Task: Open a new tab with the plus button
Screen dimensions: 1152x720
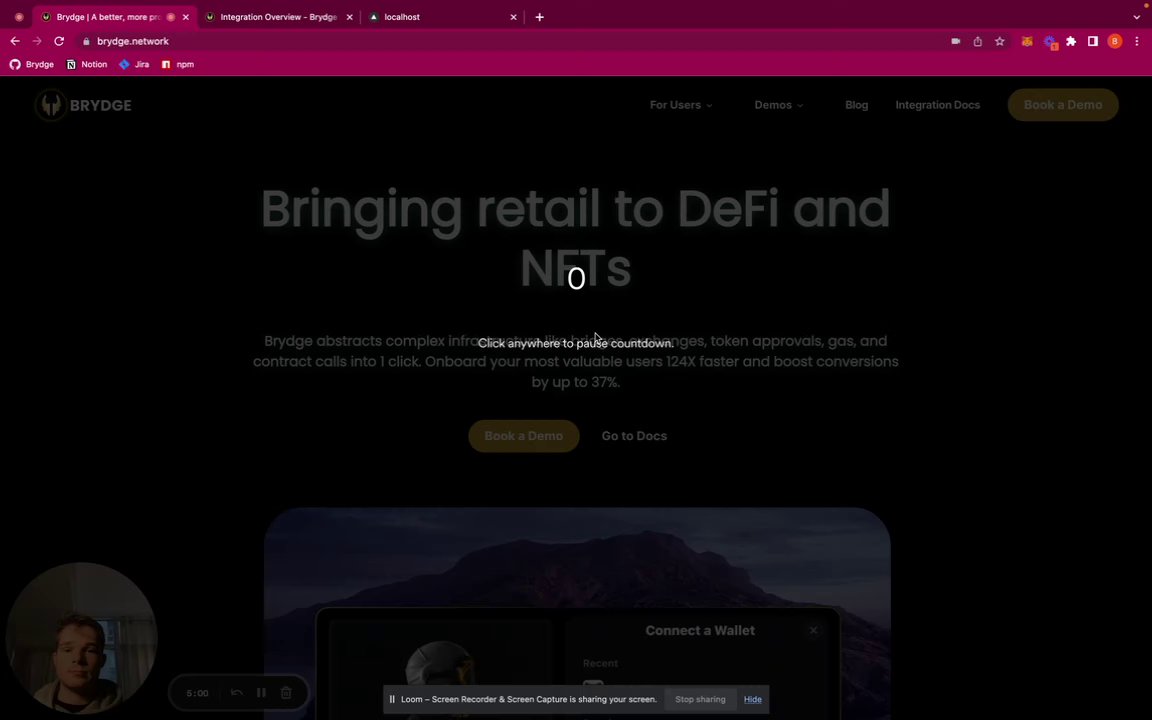Action: click(539, 17)
